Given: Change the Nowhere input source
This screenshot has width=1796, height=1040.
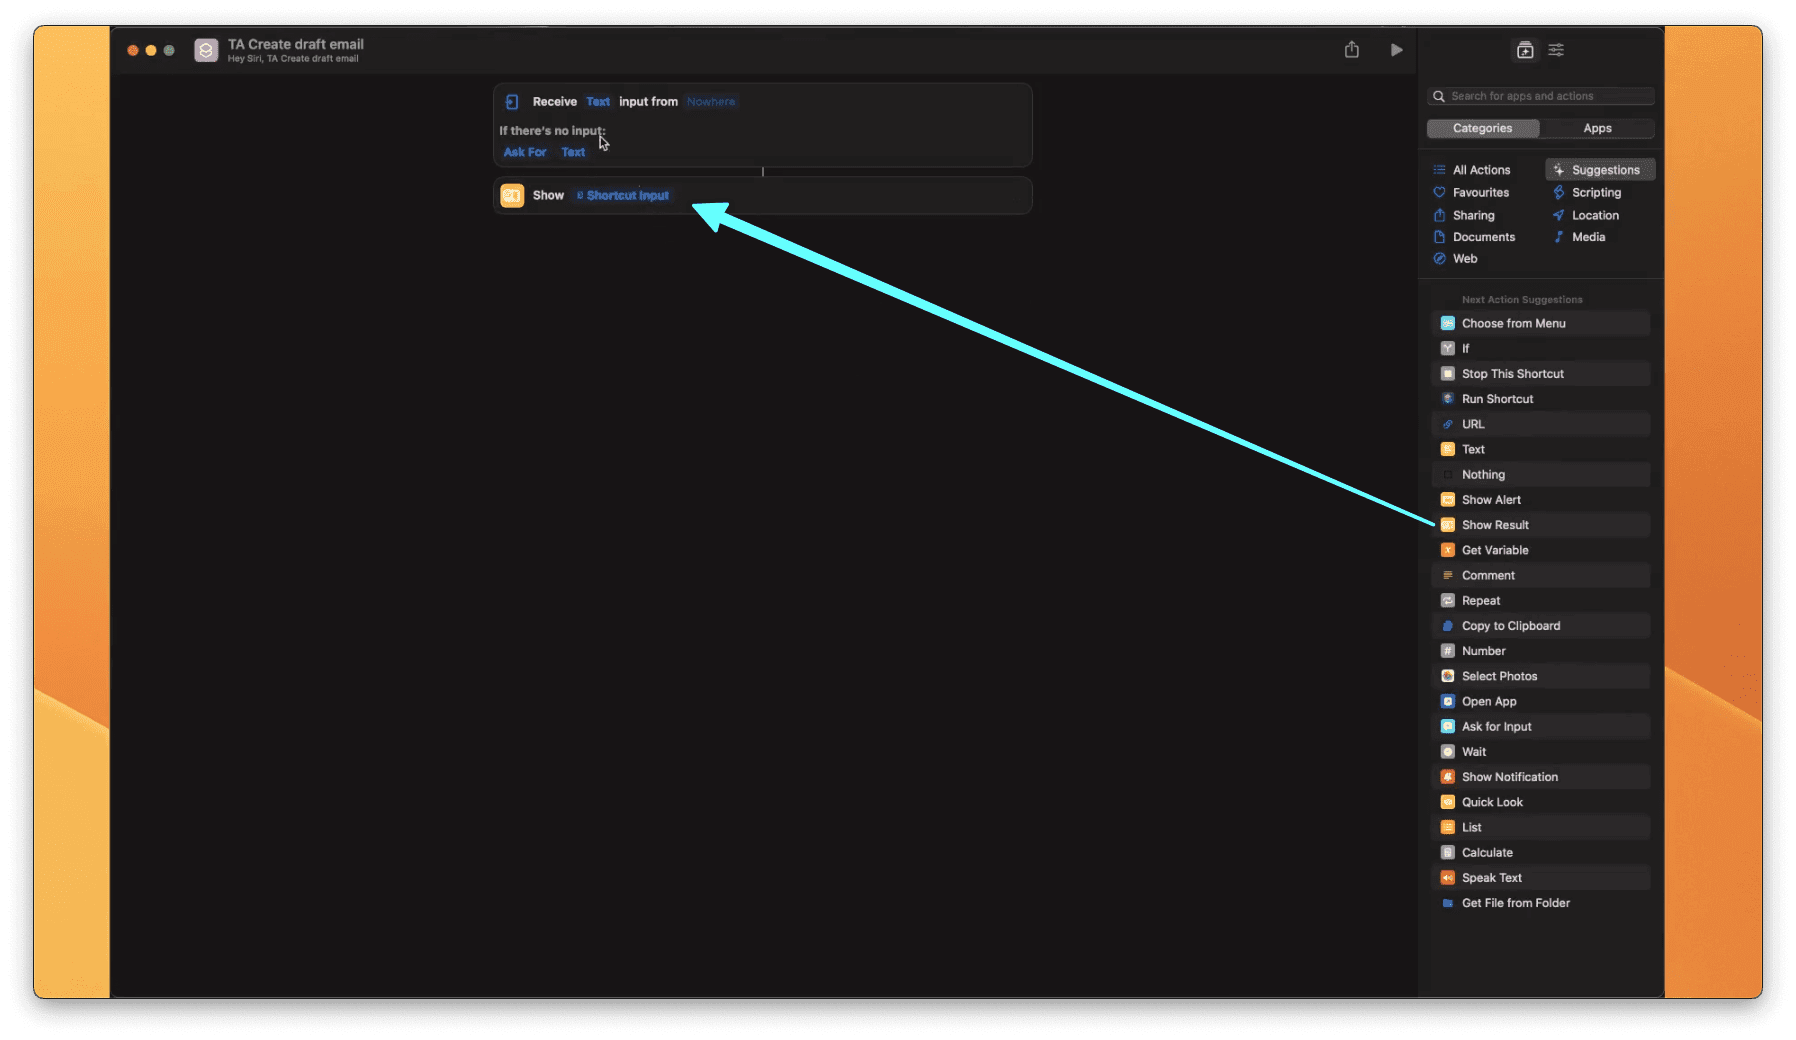Looking at the screenshot, I should pos(710,102).
